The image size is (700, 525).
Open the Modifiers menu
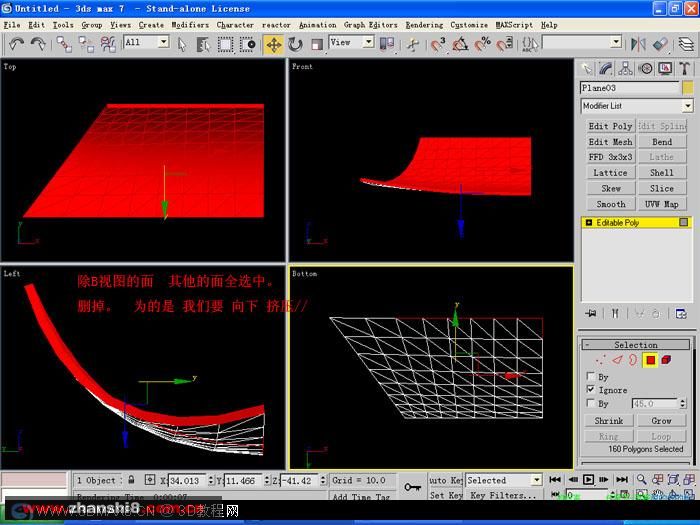coord(190,25)
